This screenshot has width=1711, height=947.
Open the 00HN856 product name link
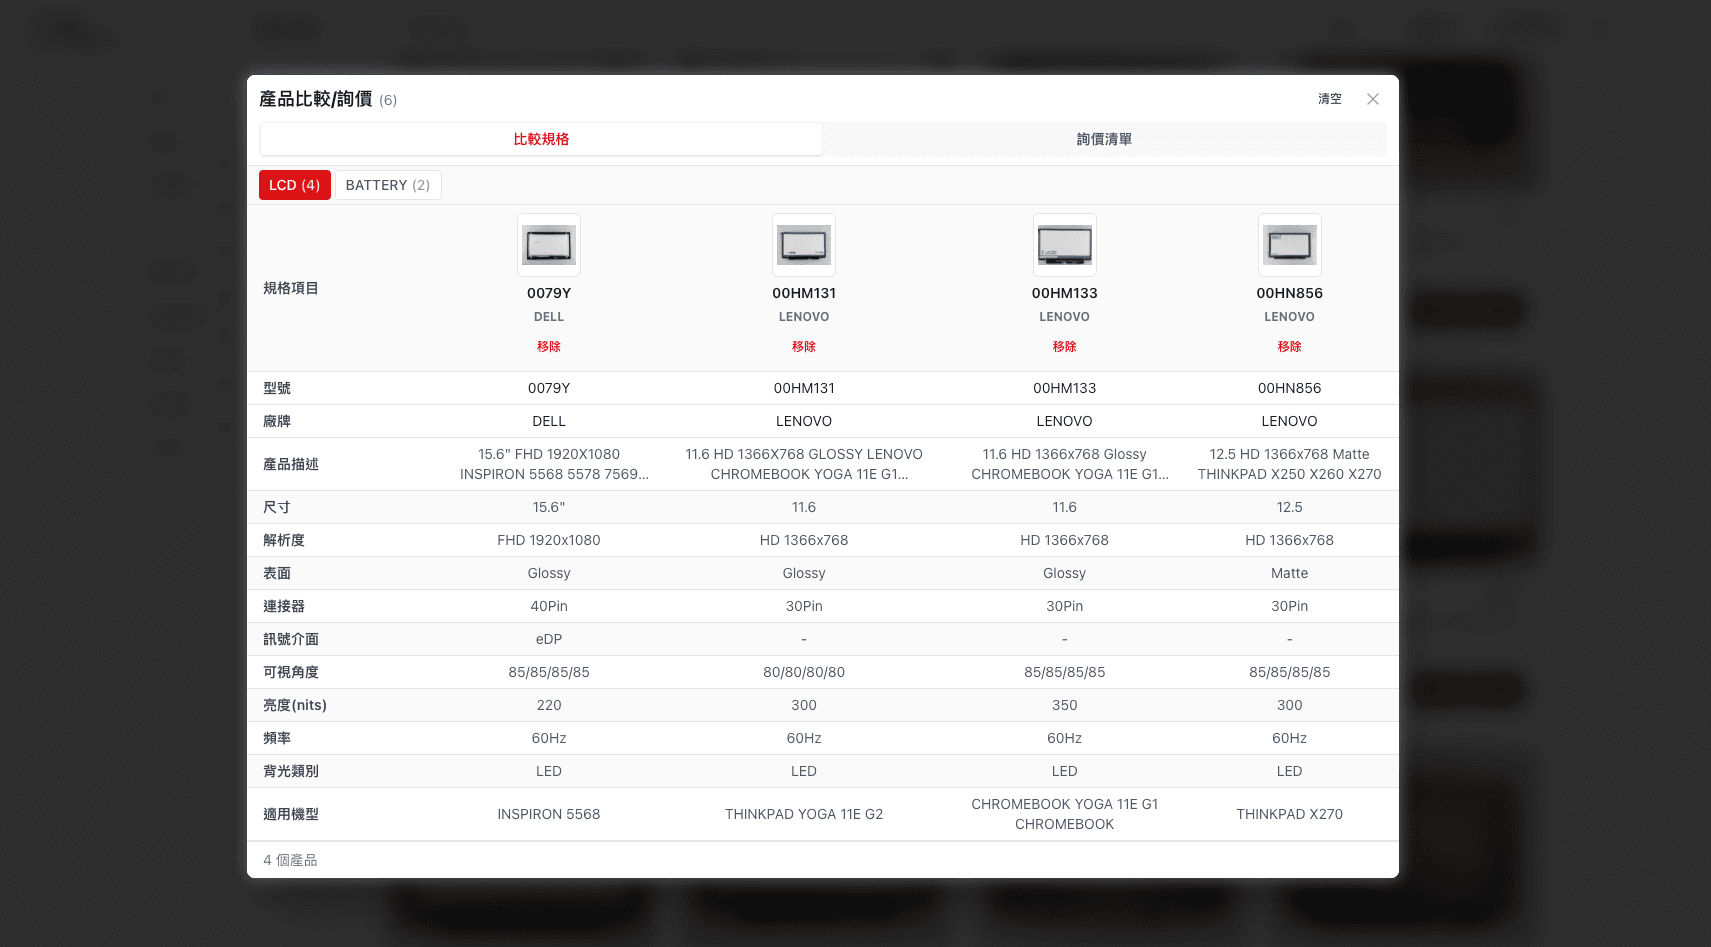(1289, 293)
